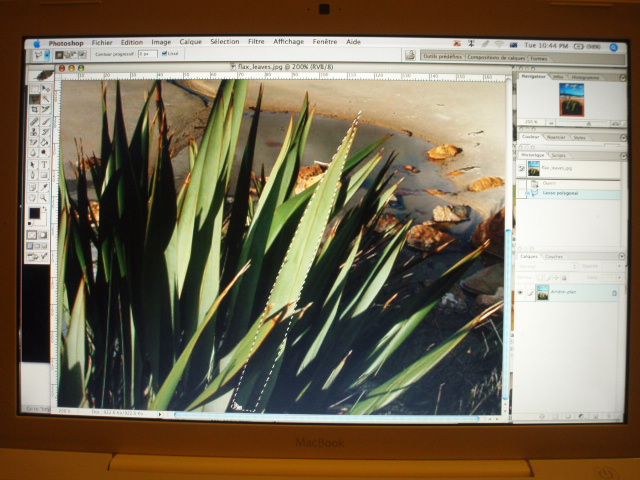Click the foreground color black swatch

point(35,213)
